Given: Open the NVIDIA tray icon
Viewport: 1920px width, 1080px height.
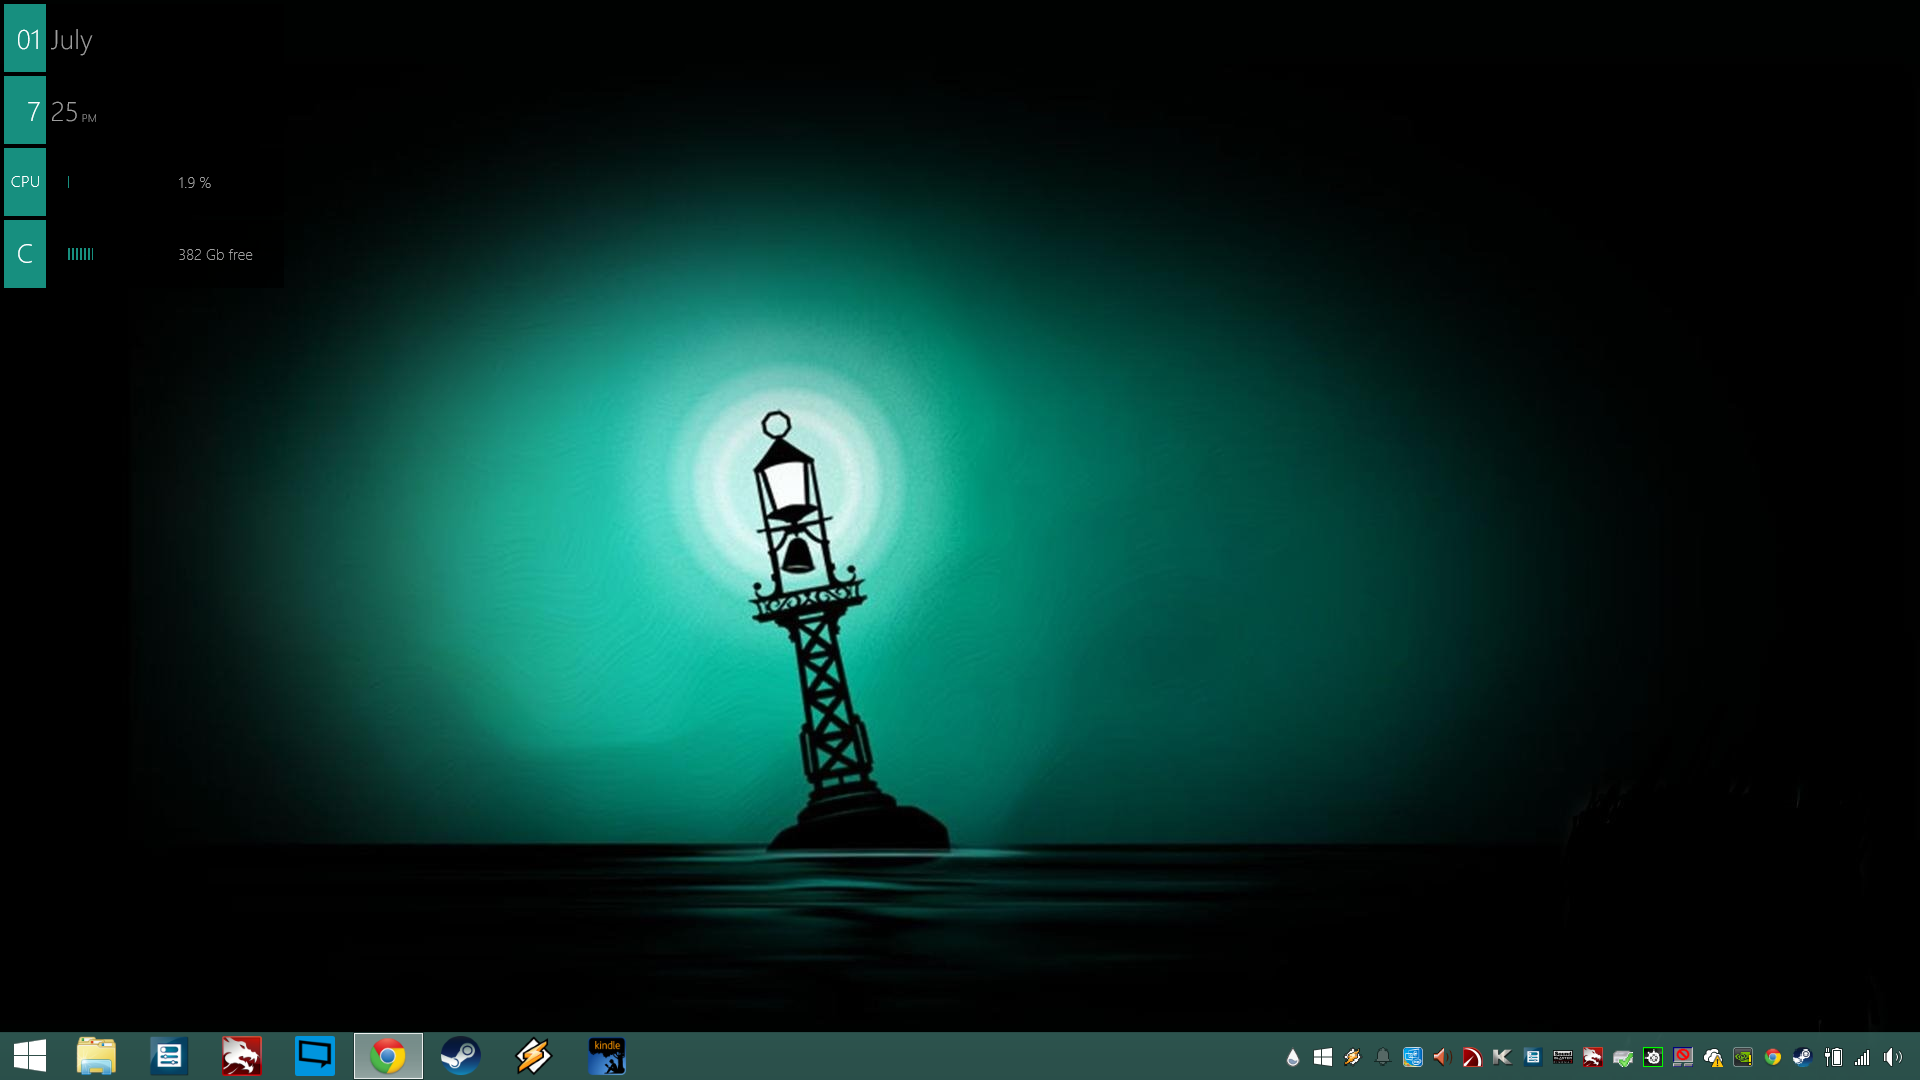Looking at the screenshot, I should point(1743,1057).
